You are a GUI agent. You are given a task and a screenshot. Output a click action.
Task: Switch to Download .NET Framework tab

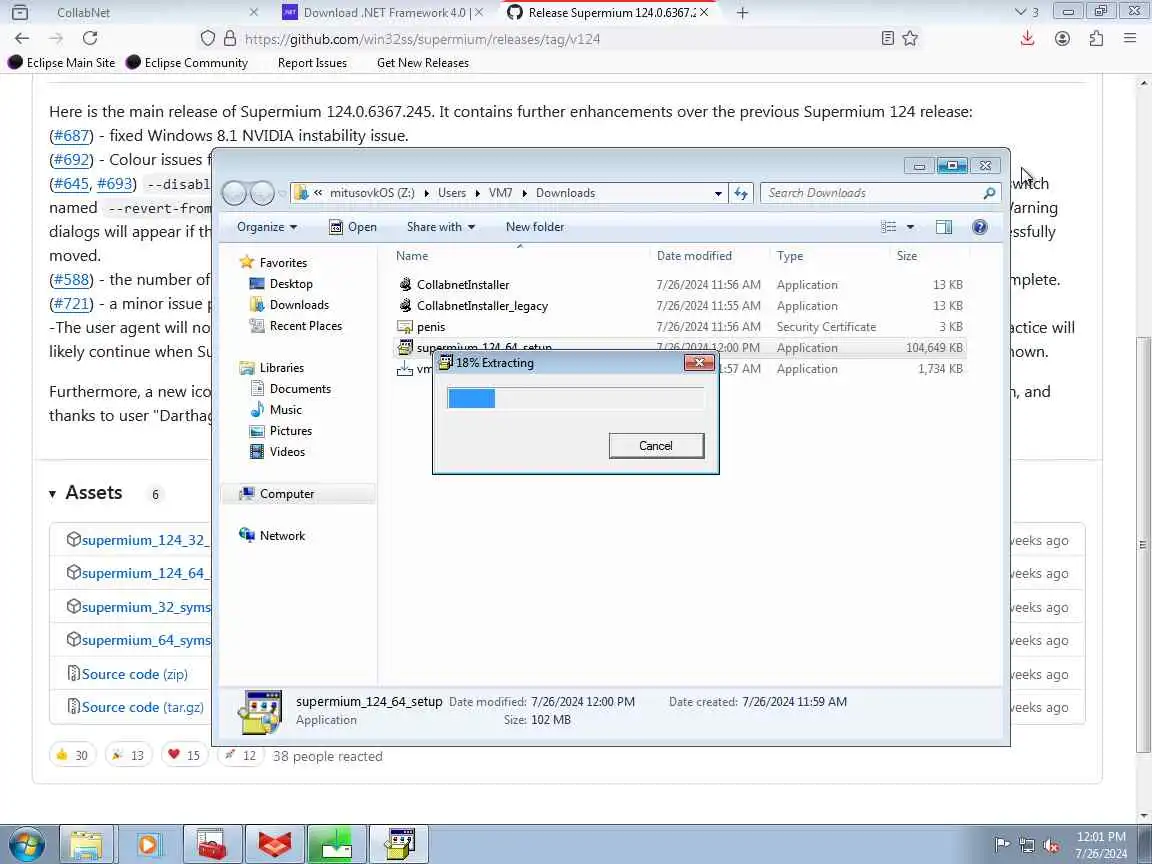click(x=385, y=12)
